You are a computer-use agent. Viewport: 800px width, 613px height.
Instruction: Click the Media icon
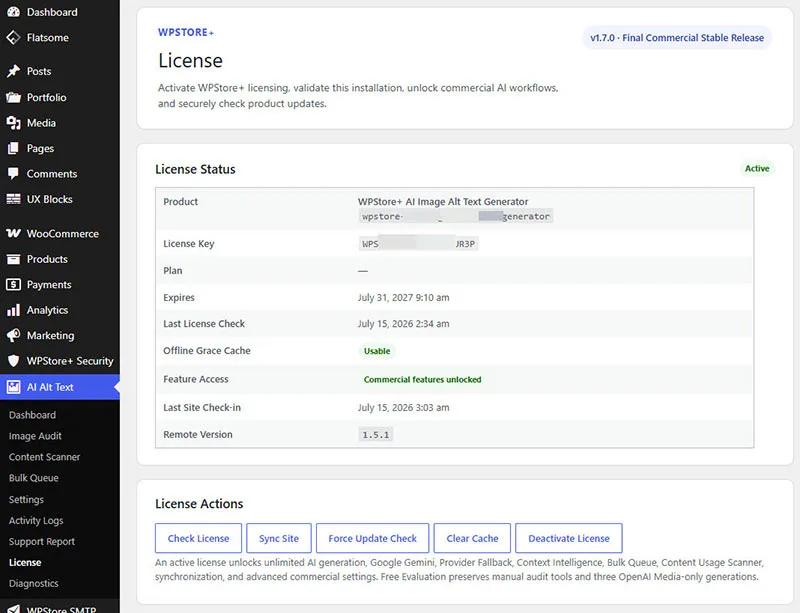click(13, 123)
